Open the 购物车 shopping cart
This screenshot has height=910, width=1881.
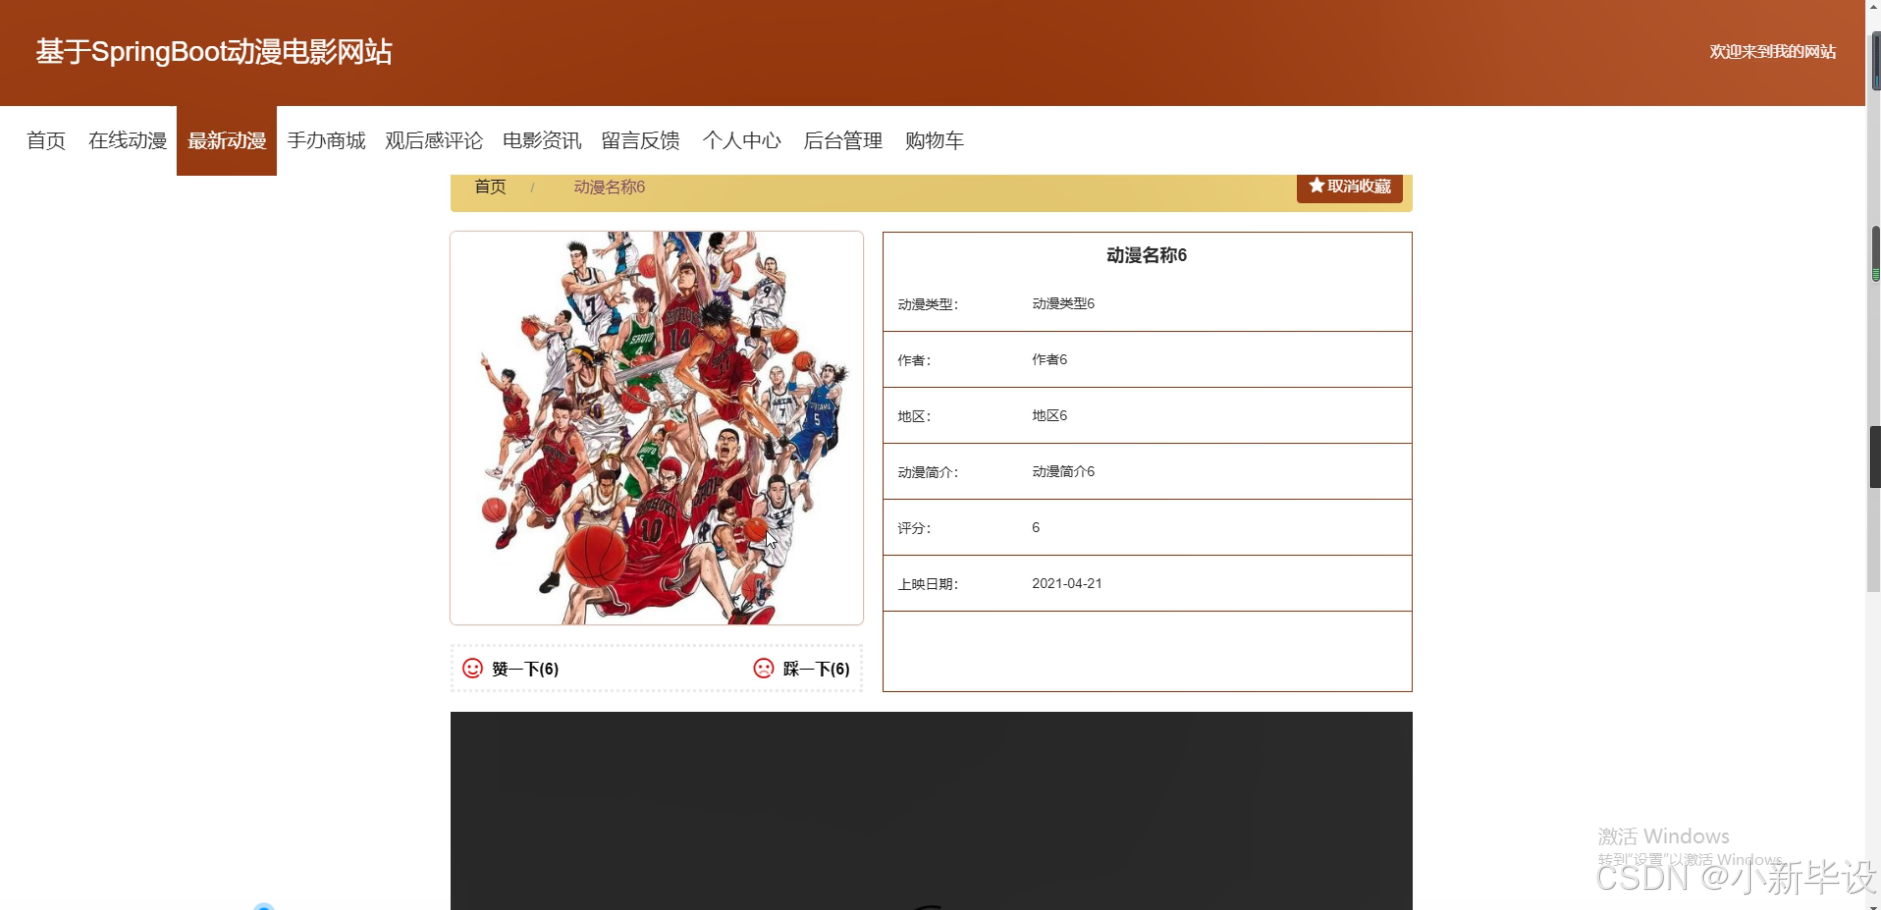934,140
